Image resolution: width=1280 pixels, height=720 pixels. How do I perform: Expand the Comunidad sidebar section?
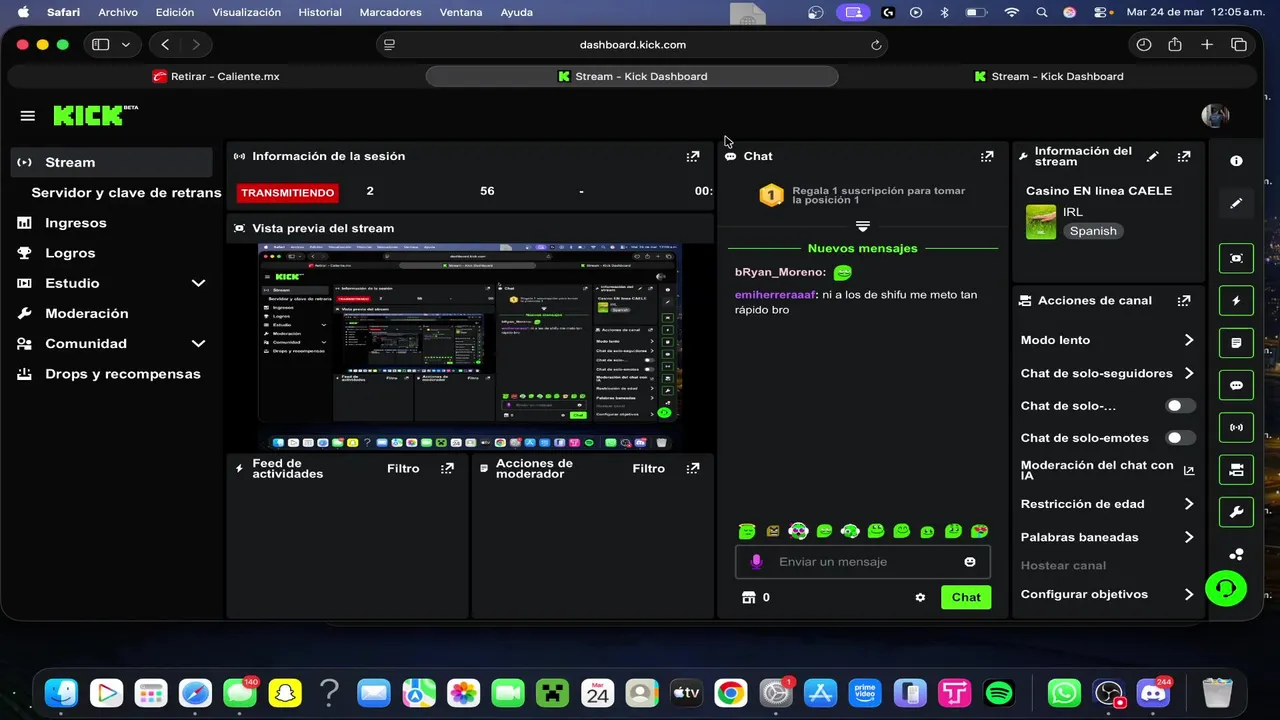198,343
